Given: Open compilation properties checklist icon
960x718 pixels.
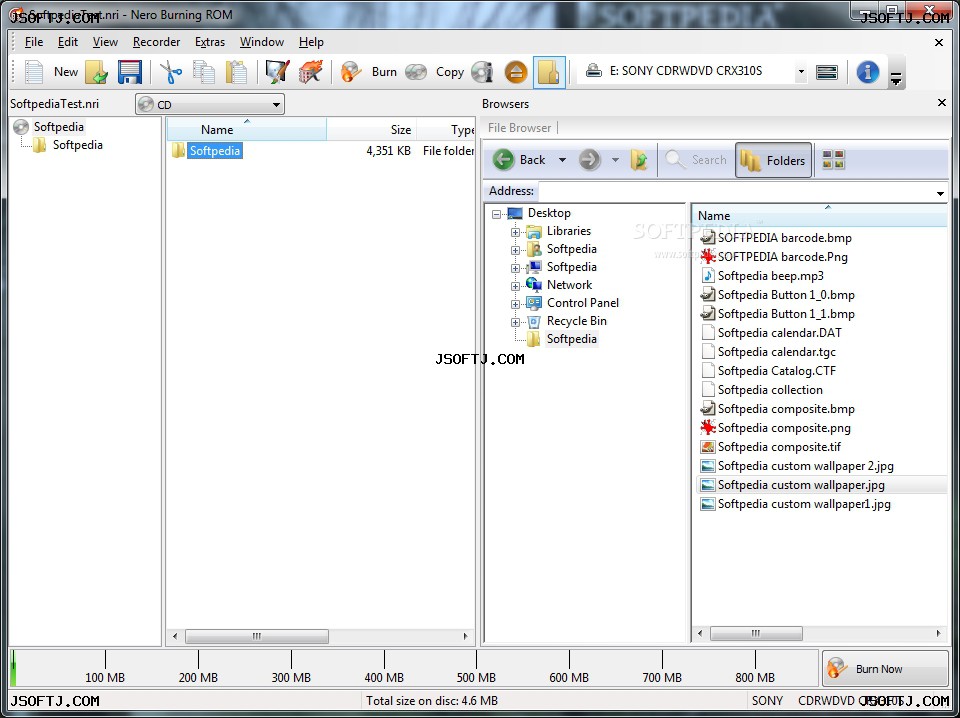Looking at the screenshot, I should click(x=277, y=72).
